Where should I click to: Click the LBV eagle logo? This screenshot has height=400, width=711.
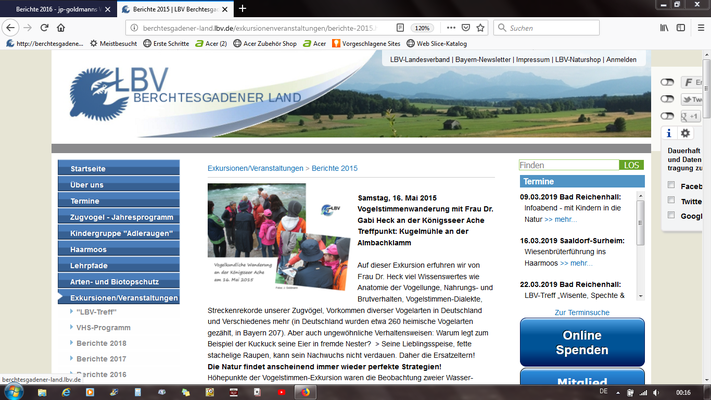pos(99,94)
